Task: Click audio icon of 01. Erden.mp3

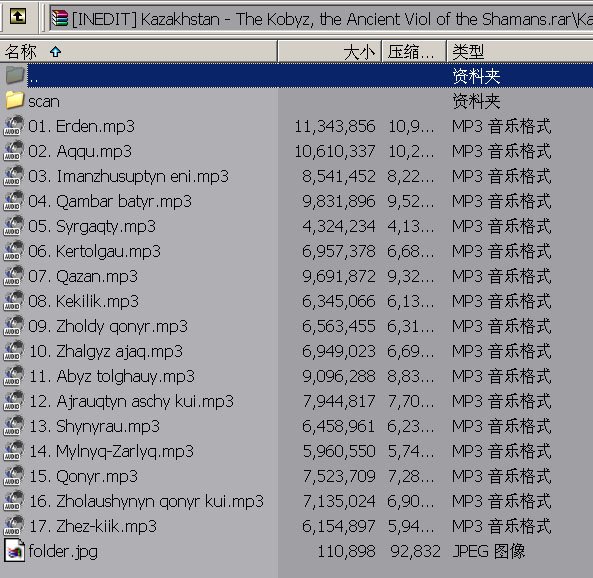Action: pyautogui.click(x=14, y=126)
